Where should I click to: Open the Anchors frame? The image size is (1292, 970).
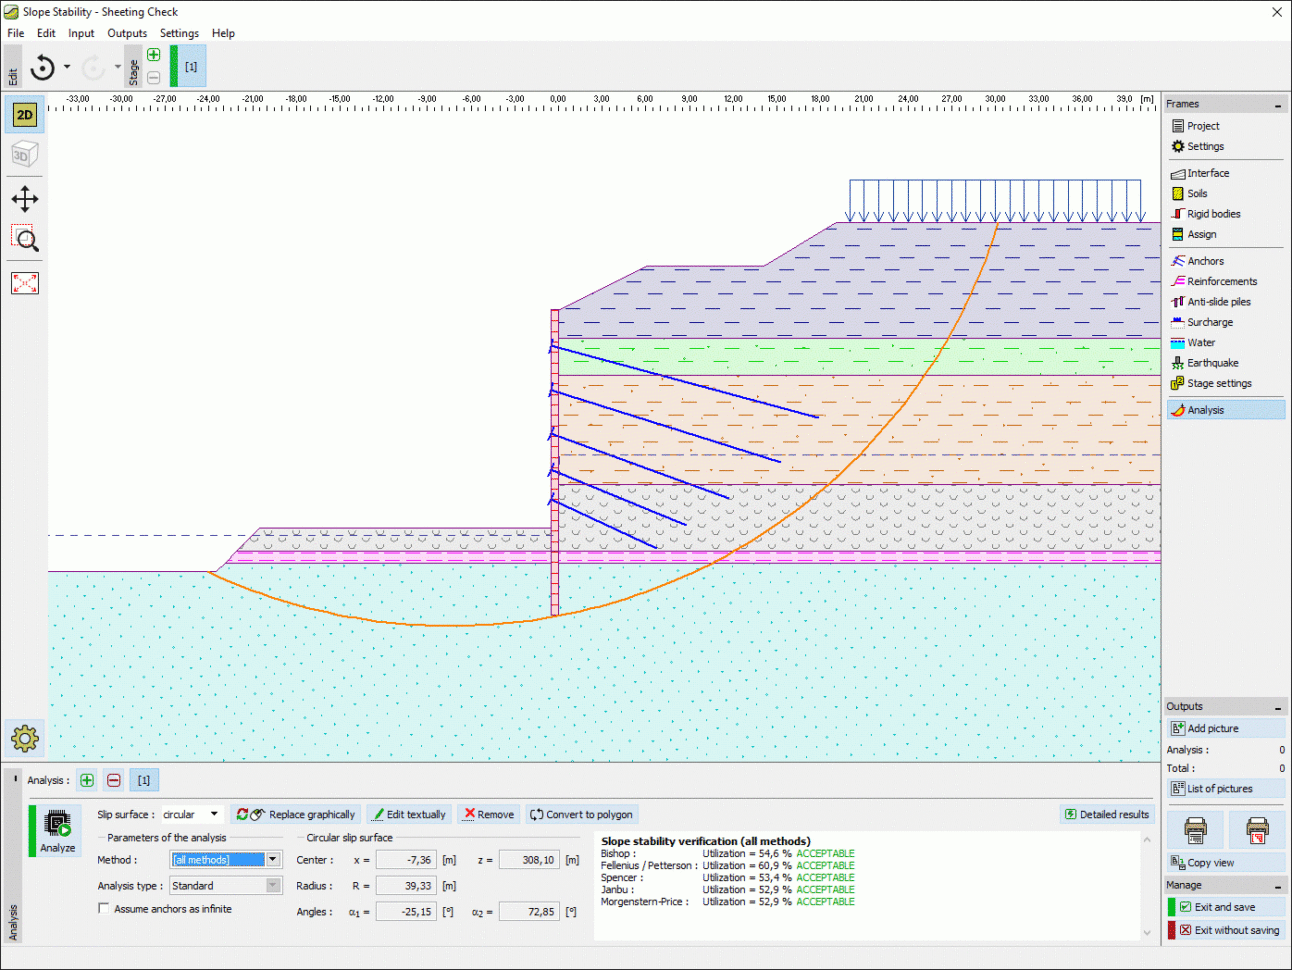pos(1205,261)
